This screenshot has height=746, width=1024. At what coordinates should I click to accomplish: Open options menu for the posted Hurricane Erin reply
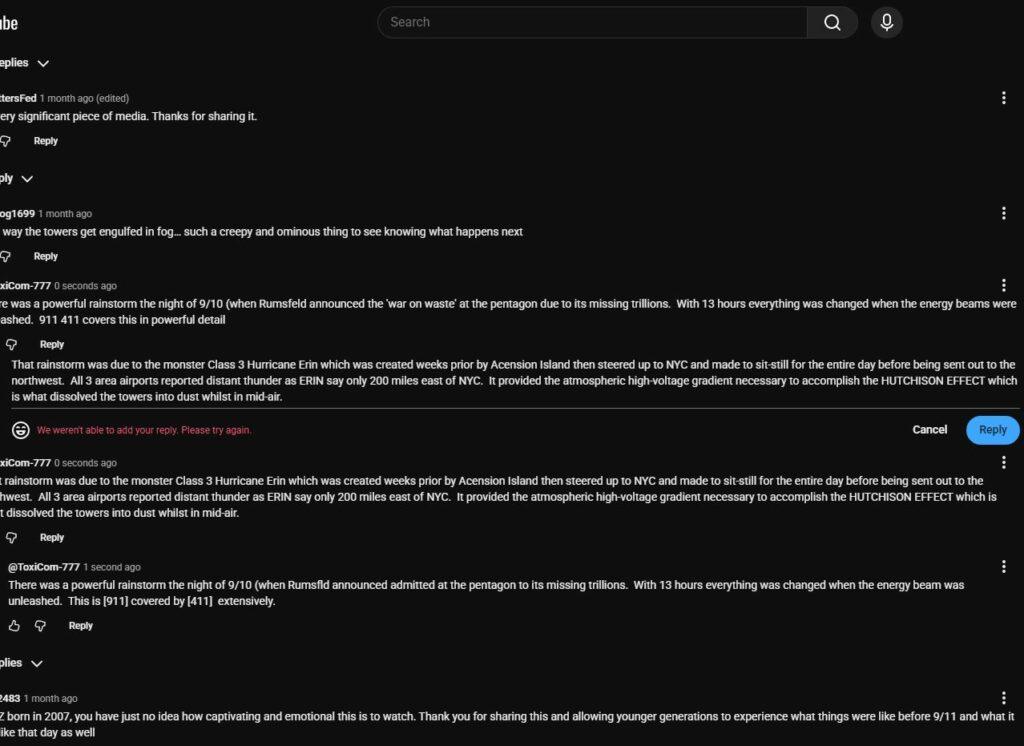(1003, 463)
